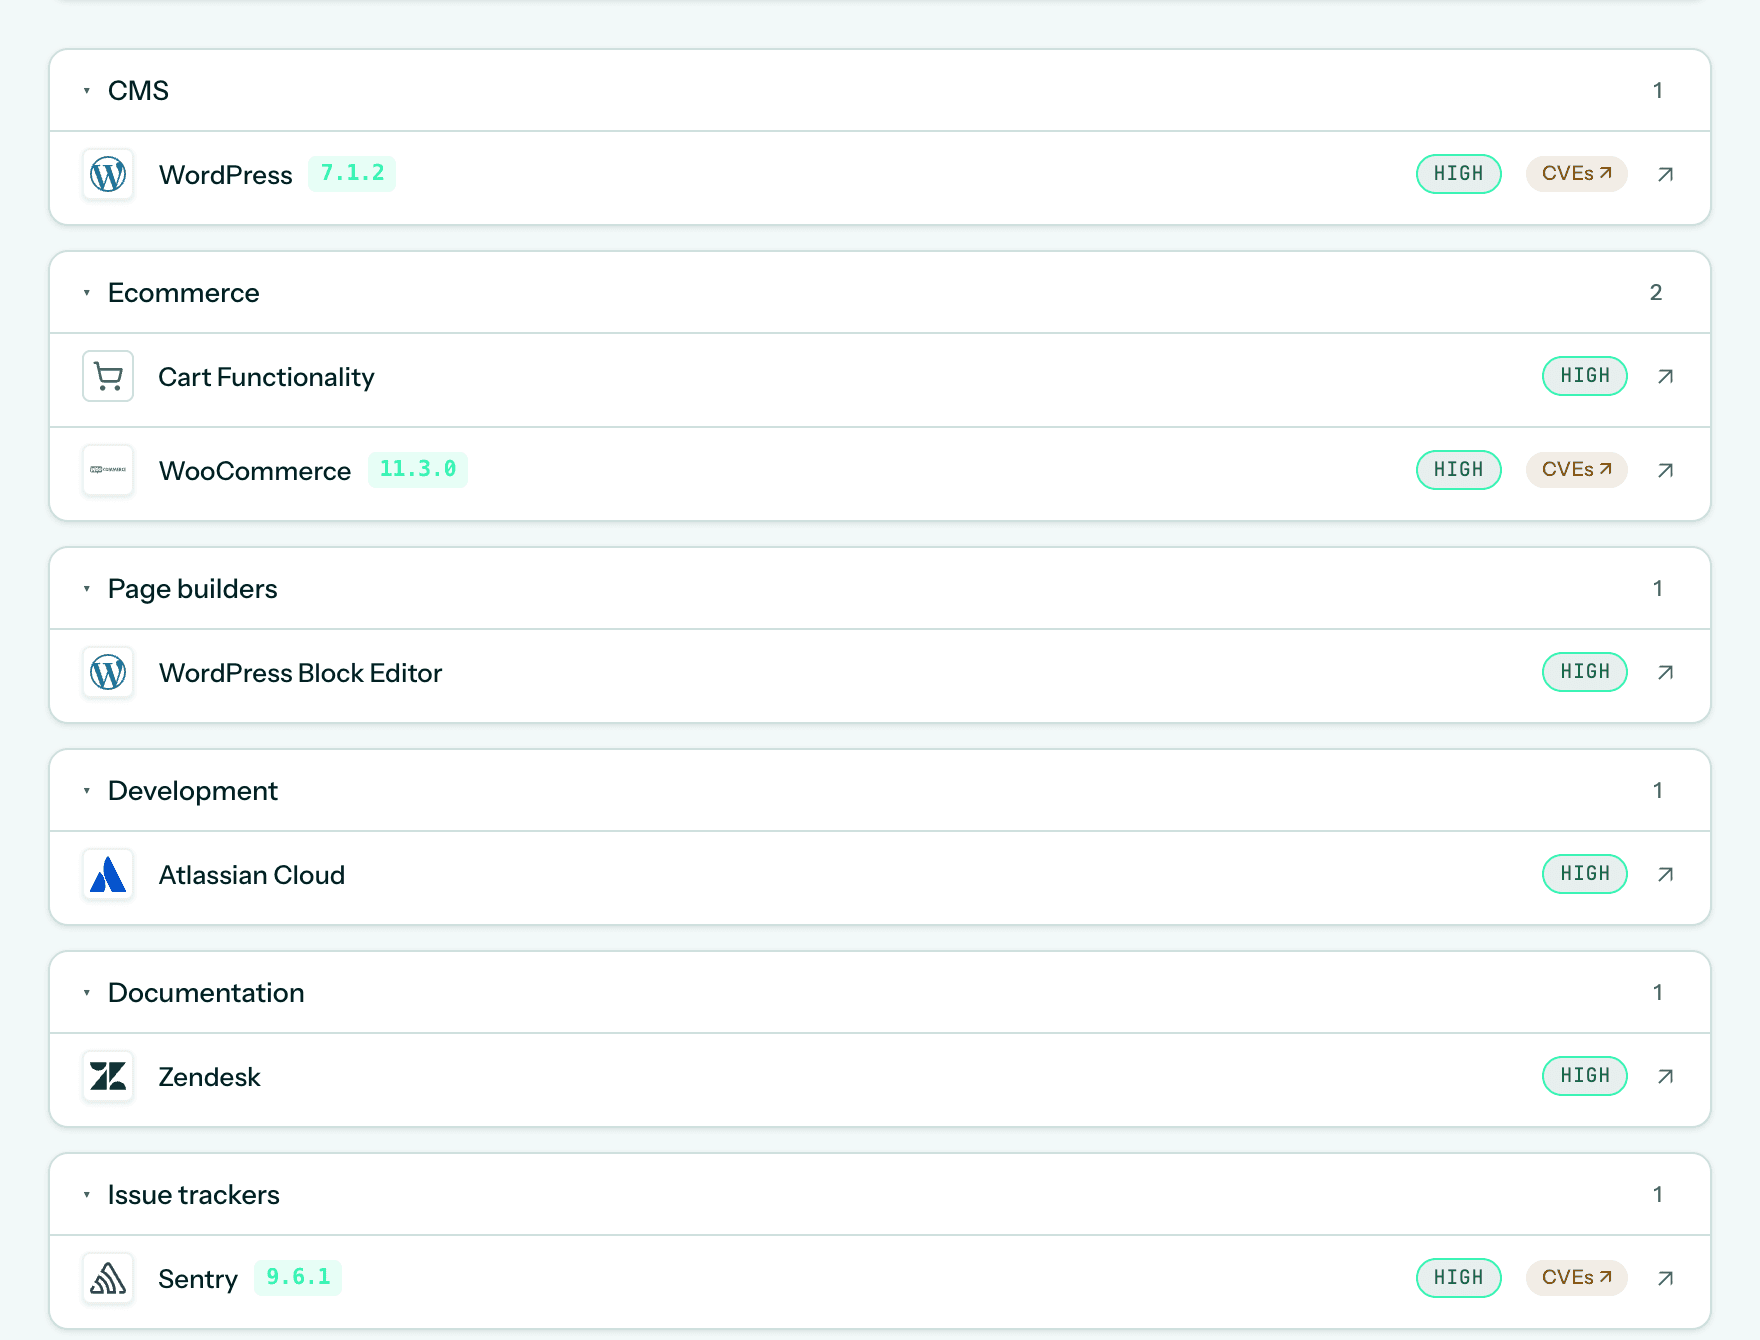Select the WordPress name in CMS row
The height and width of the screenshot is (1340, 1760).
tap(226, 175)
